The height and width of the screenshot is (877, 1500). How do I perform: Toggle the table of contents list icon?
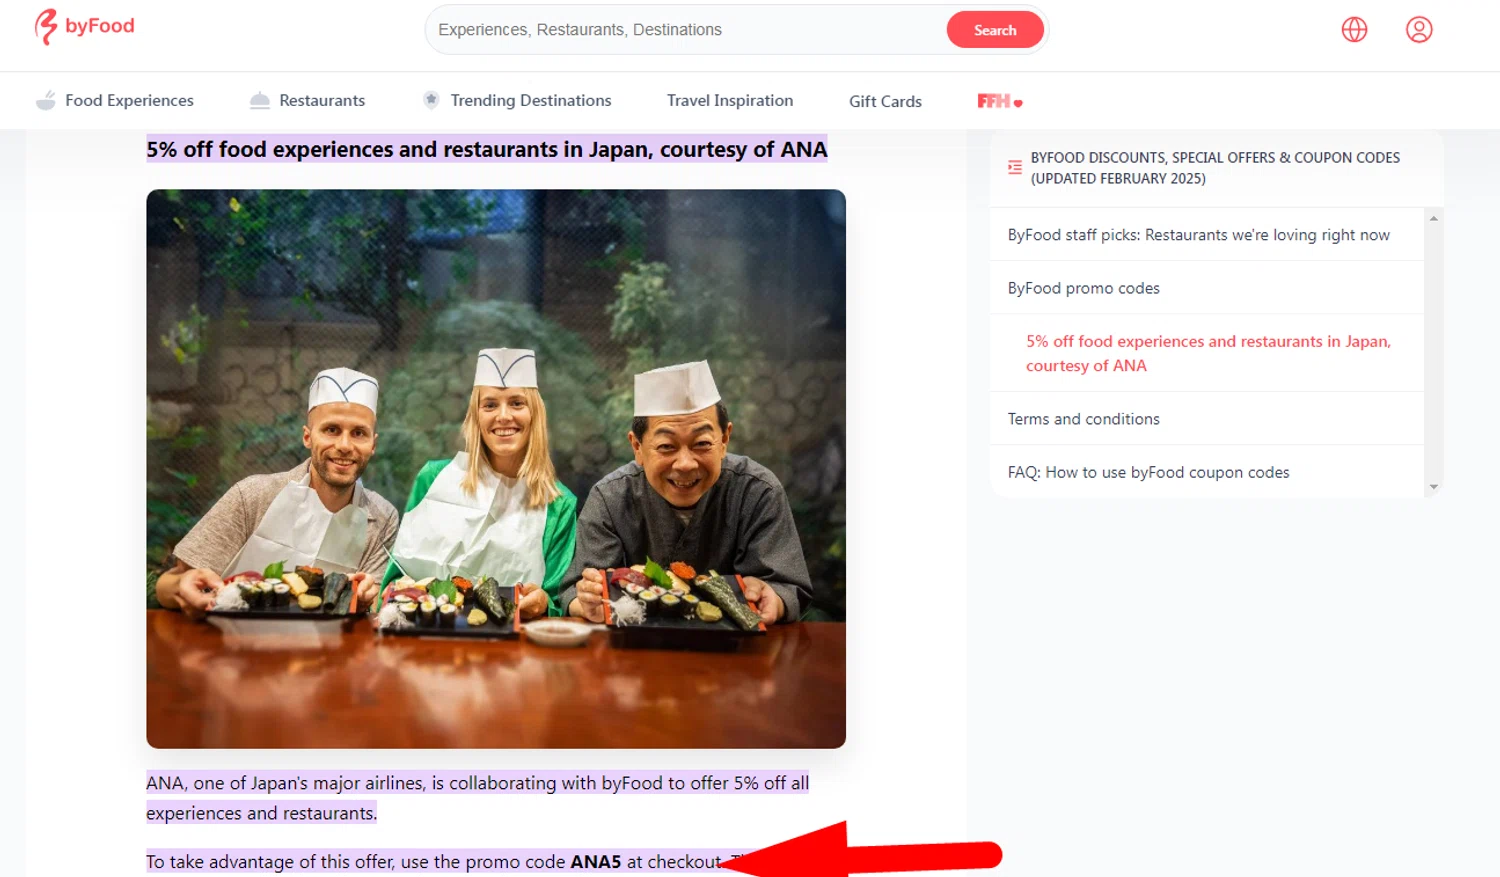[x=1015, y=168]
